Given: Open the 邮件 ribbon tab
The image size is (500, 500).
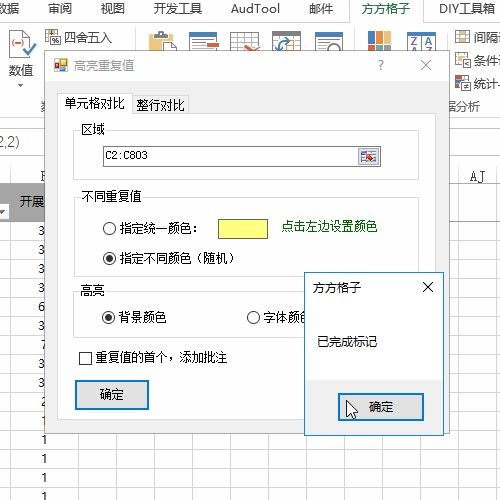Looking at the screenshot, I should 321,9.
